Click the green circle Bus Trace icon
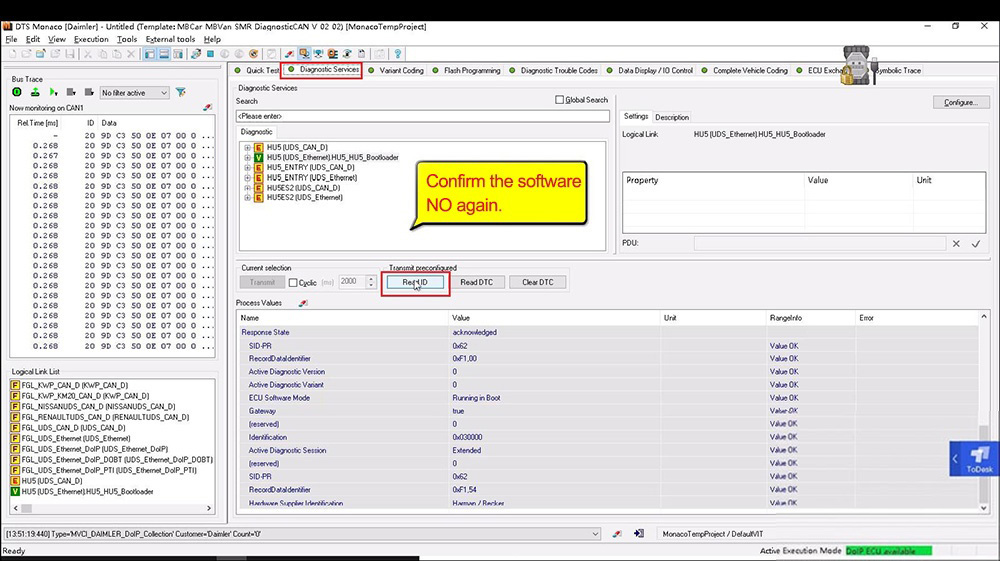 [x=17, y=92]
